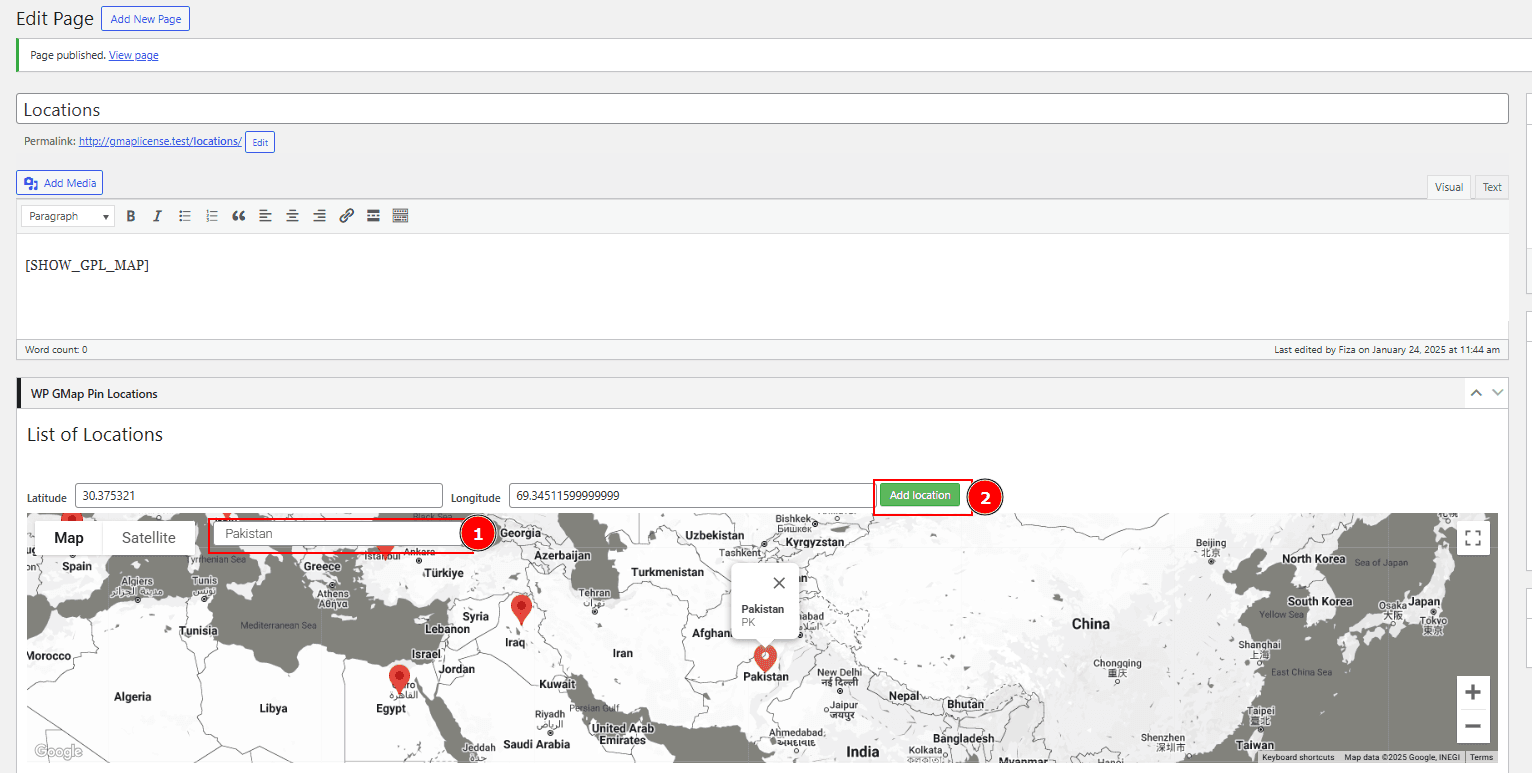Switch to the Visual editor tab

1449,187
